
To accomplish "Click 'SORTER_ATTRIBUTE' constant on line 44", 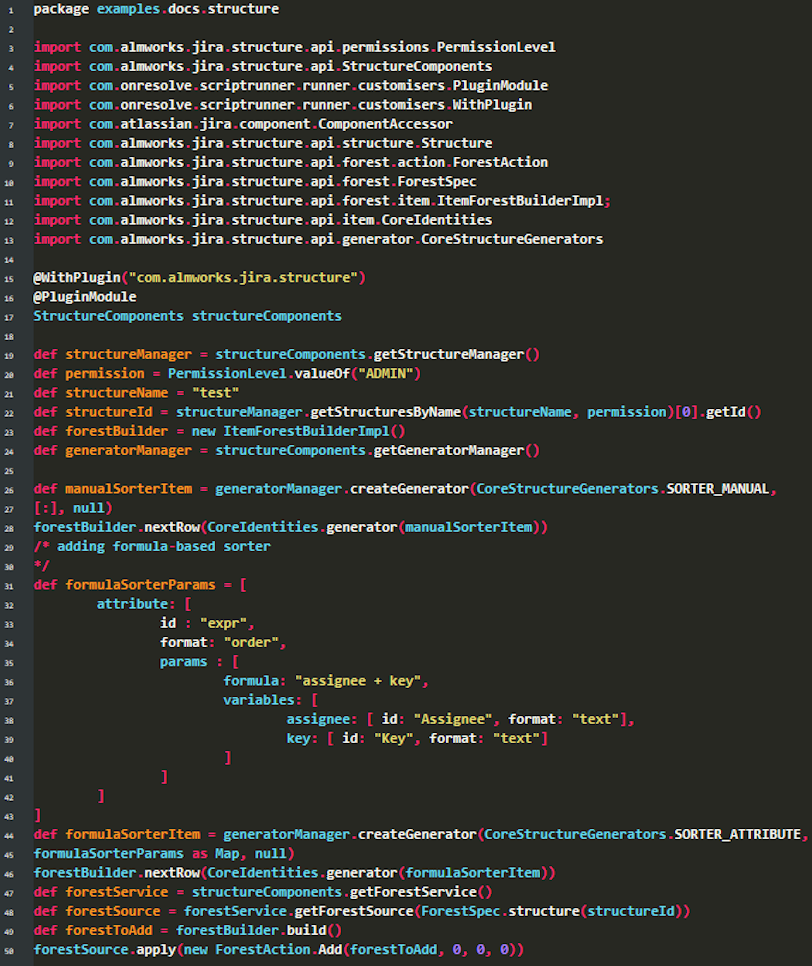I will pos(737,835).
